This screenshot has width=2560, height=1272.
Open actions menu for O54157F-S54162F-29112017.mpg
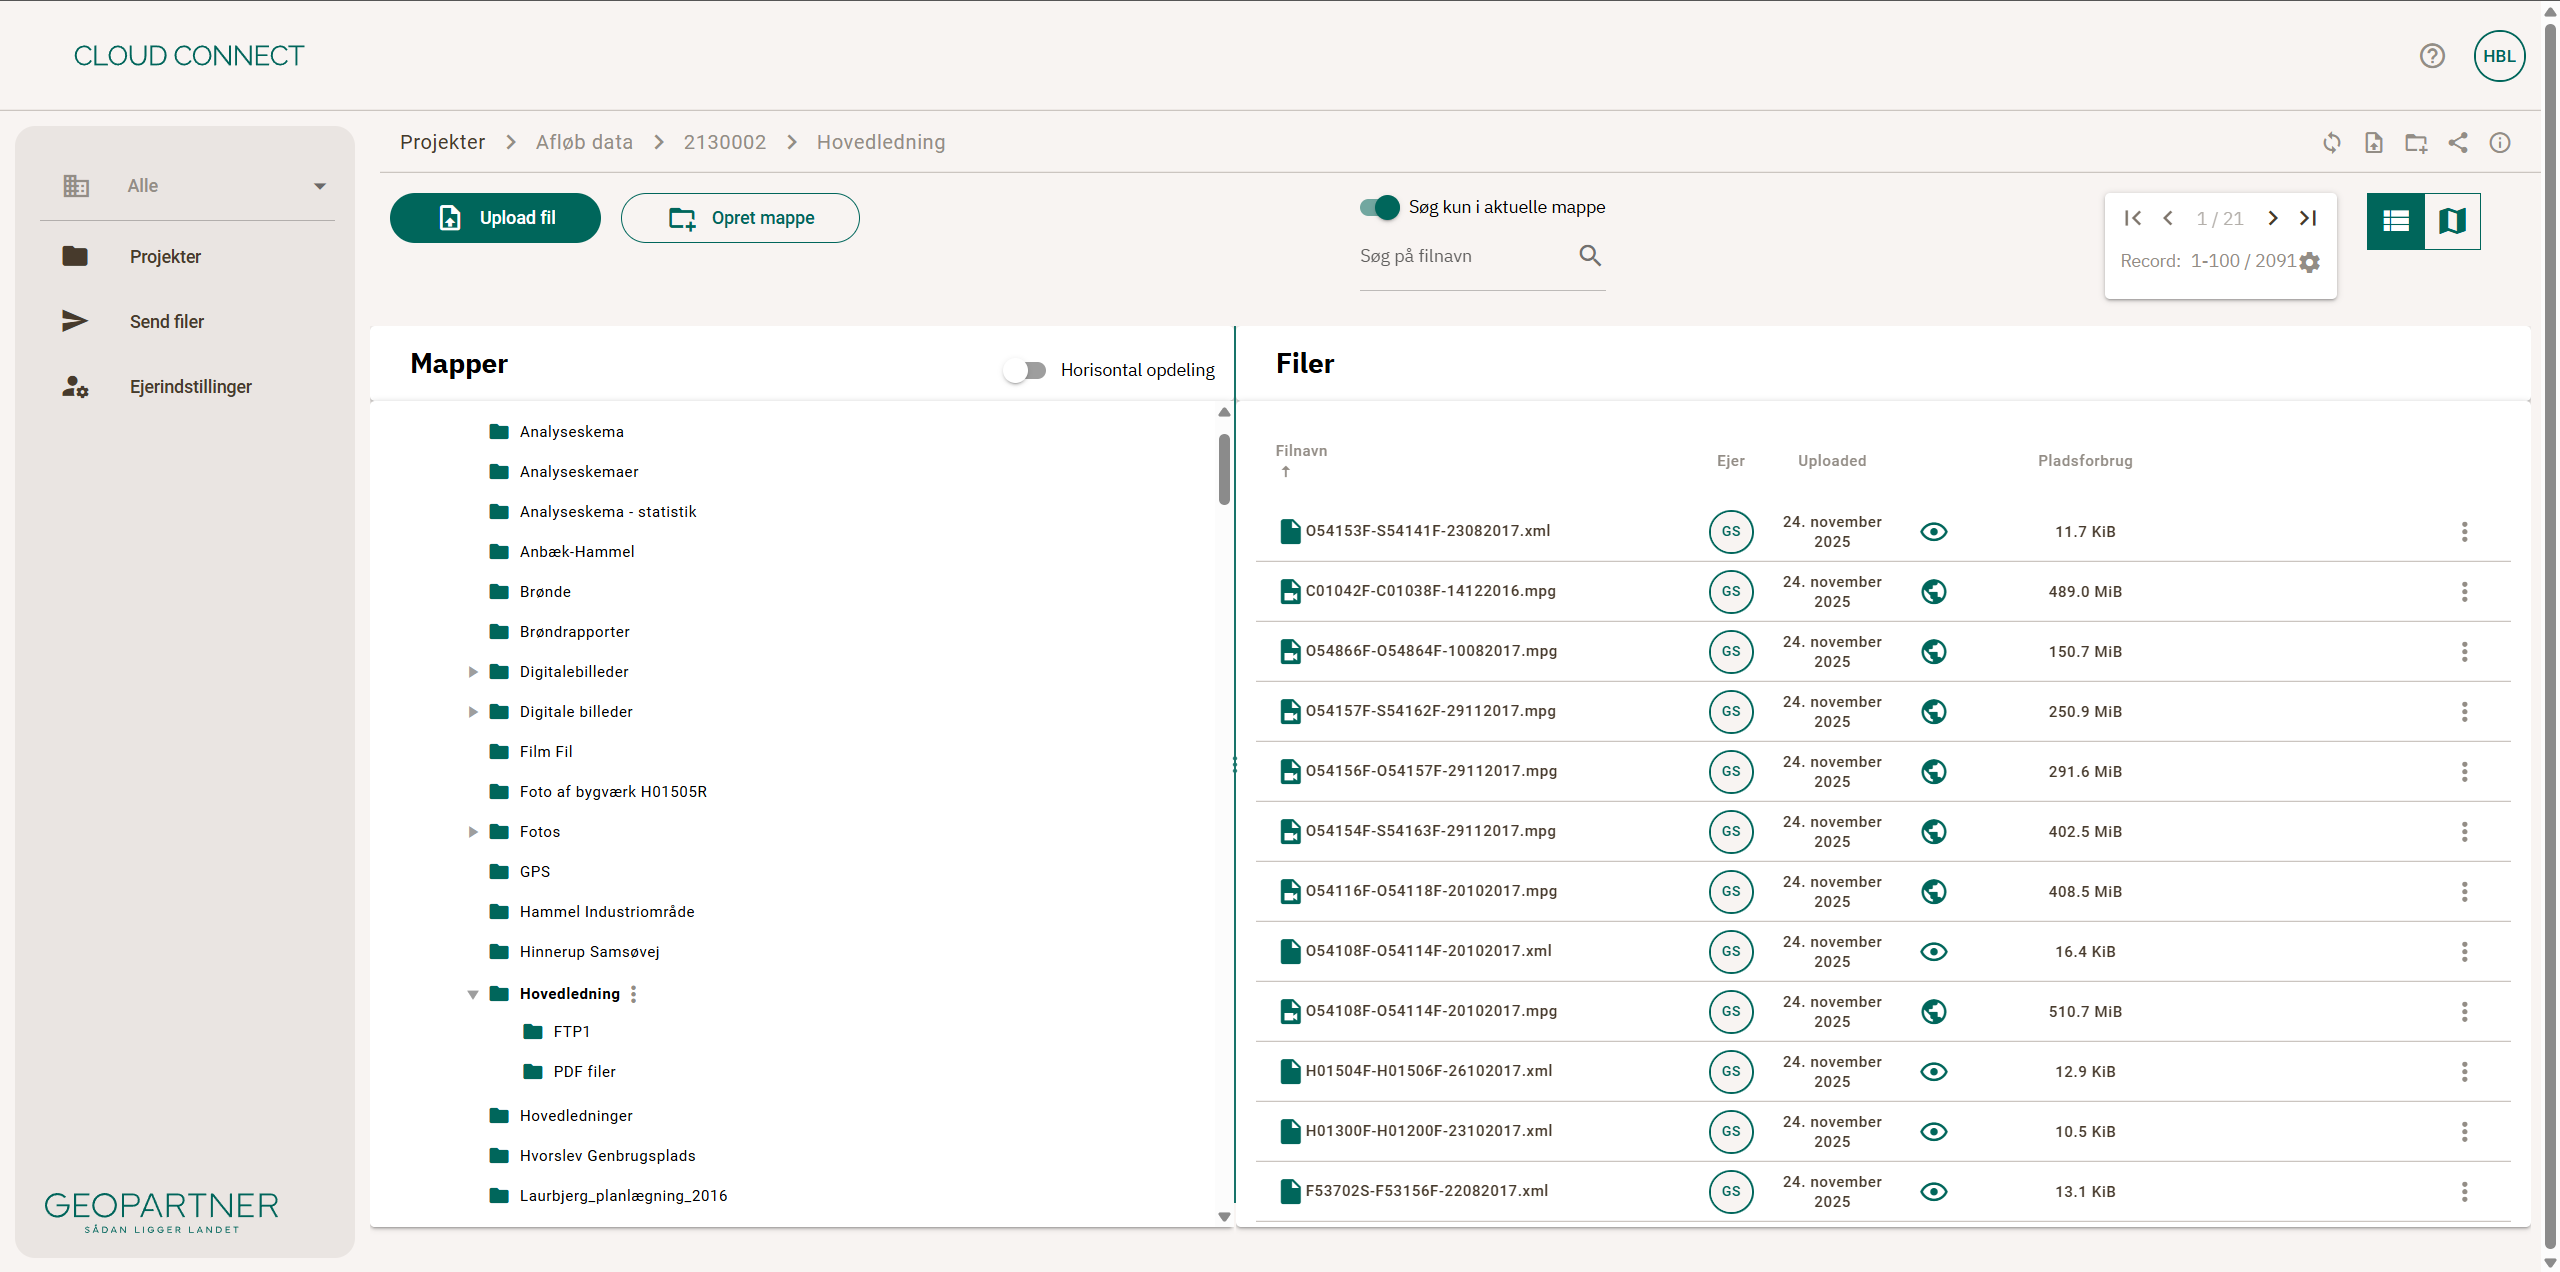coord(2464,712)
